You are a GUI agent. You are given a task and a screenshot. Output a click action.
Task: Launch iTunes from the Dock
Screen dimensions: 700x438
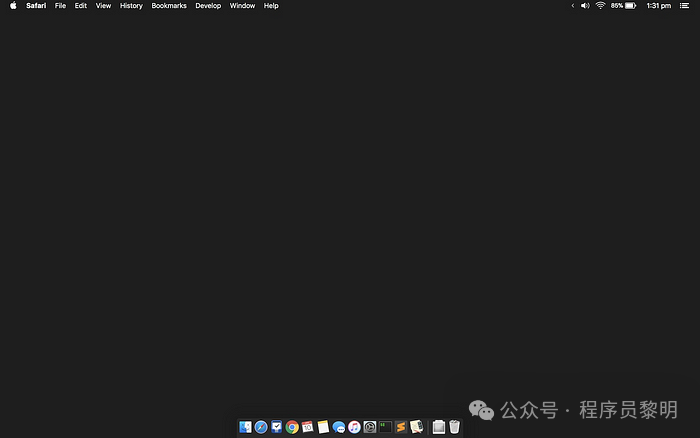[x=354, y=427]
